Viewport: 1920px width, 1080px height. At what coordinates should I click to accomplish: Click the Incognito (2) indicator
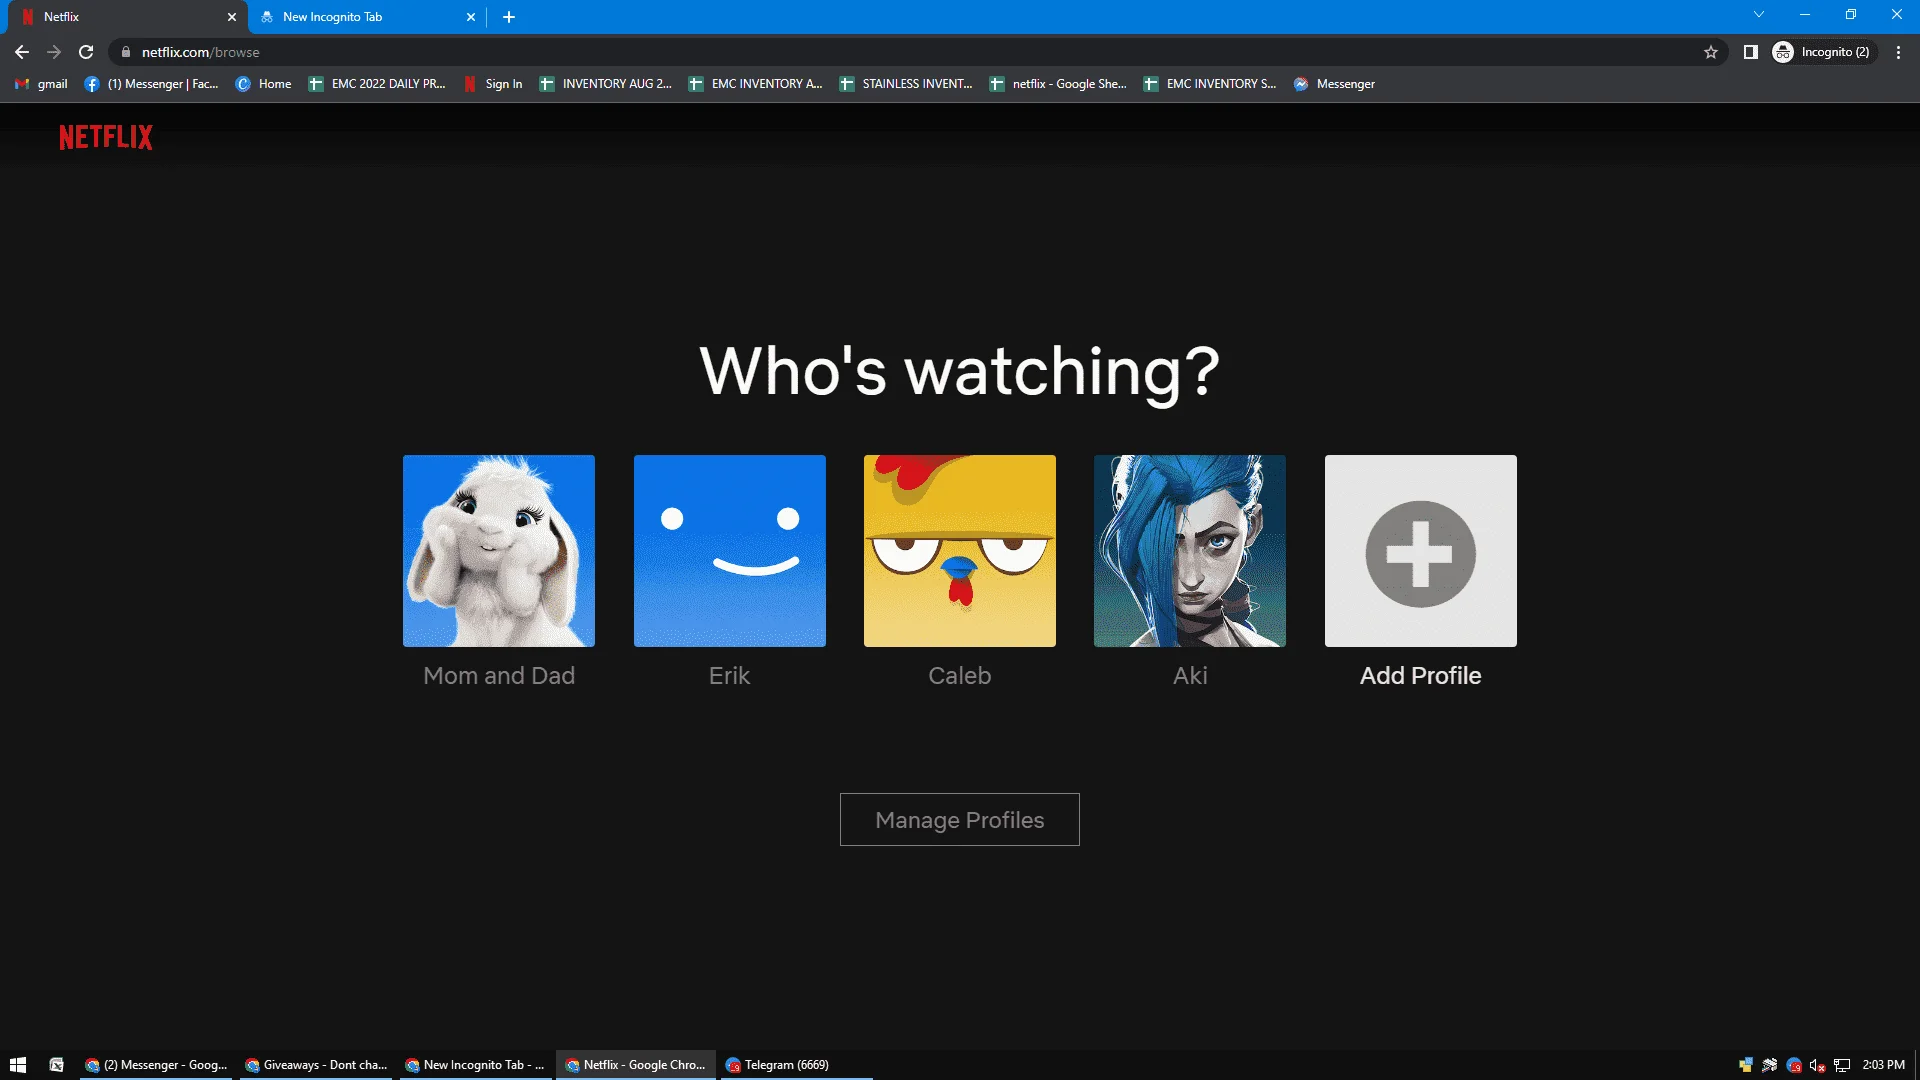click(x=1822, y=52)
